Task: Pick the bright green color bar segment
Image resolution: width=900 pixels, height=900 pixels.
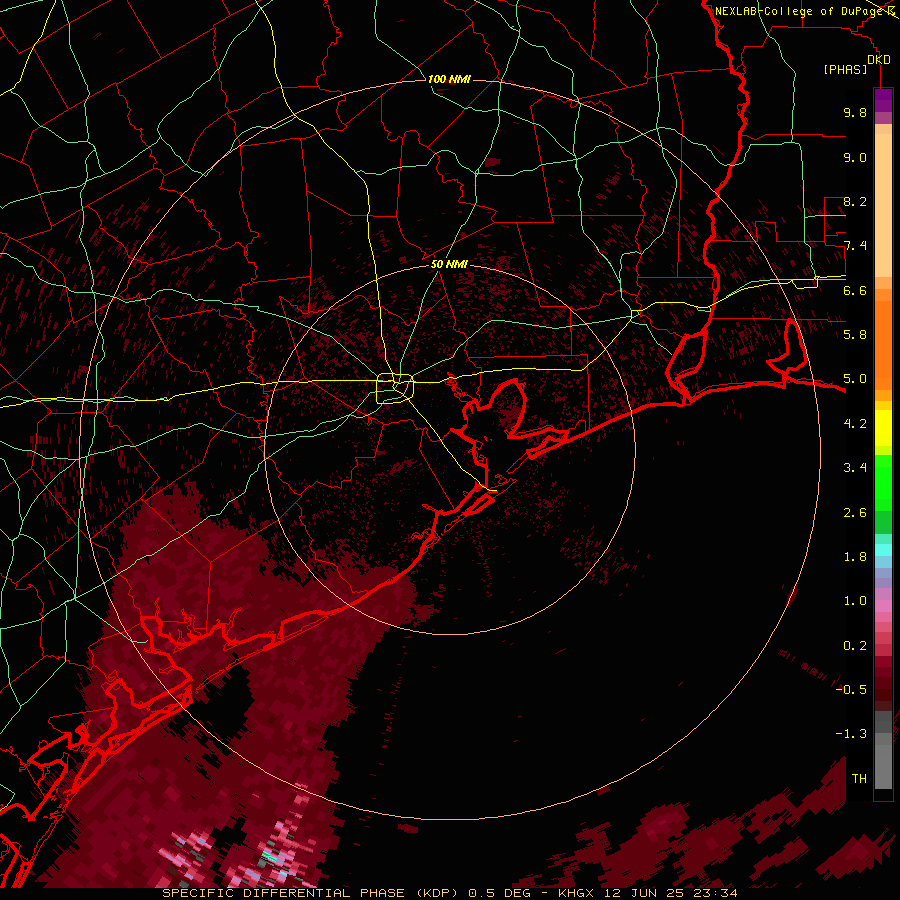Action: [x=883, y=482]
